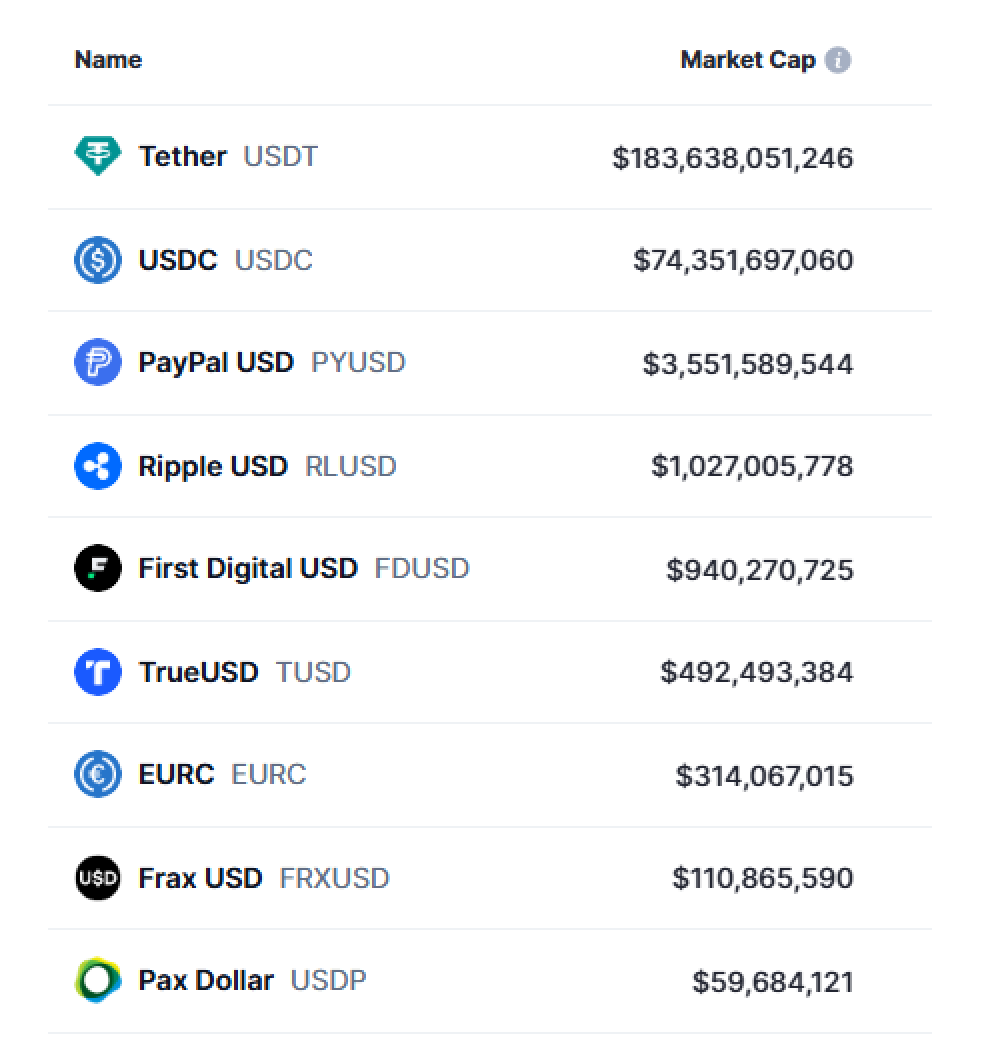Click the USDC coin logo icon
This screenshot has width=988, height=1064.
pos(98,260)
